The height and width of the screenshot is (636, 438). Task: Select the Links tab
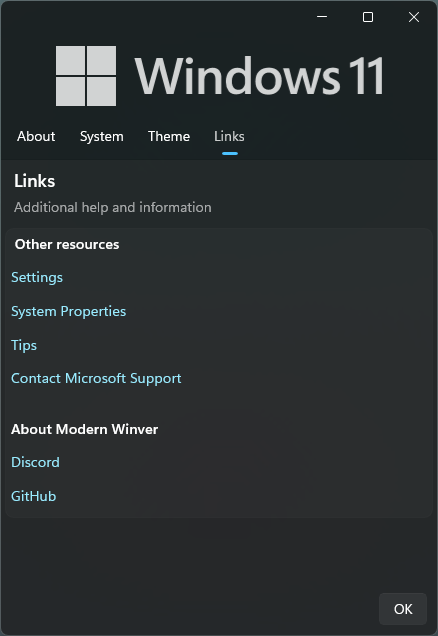pos(229,136)
